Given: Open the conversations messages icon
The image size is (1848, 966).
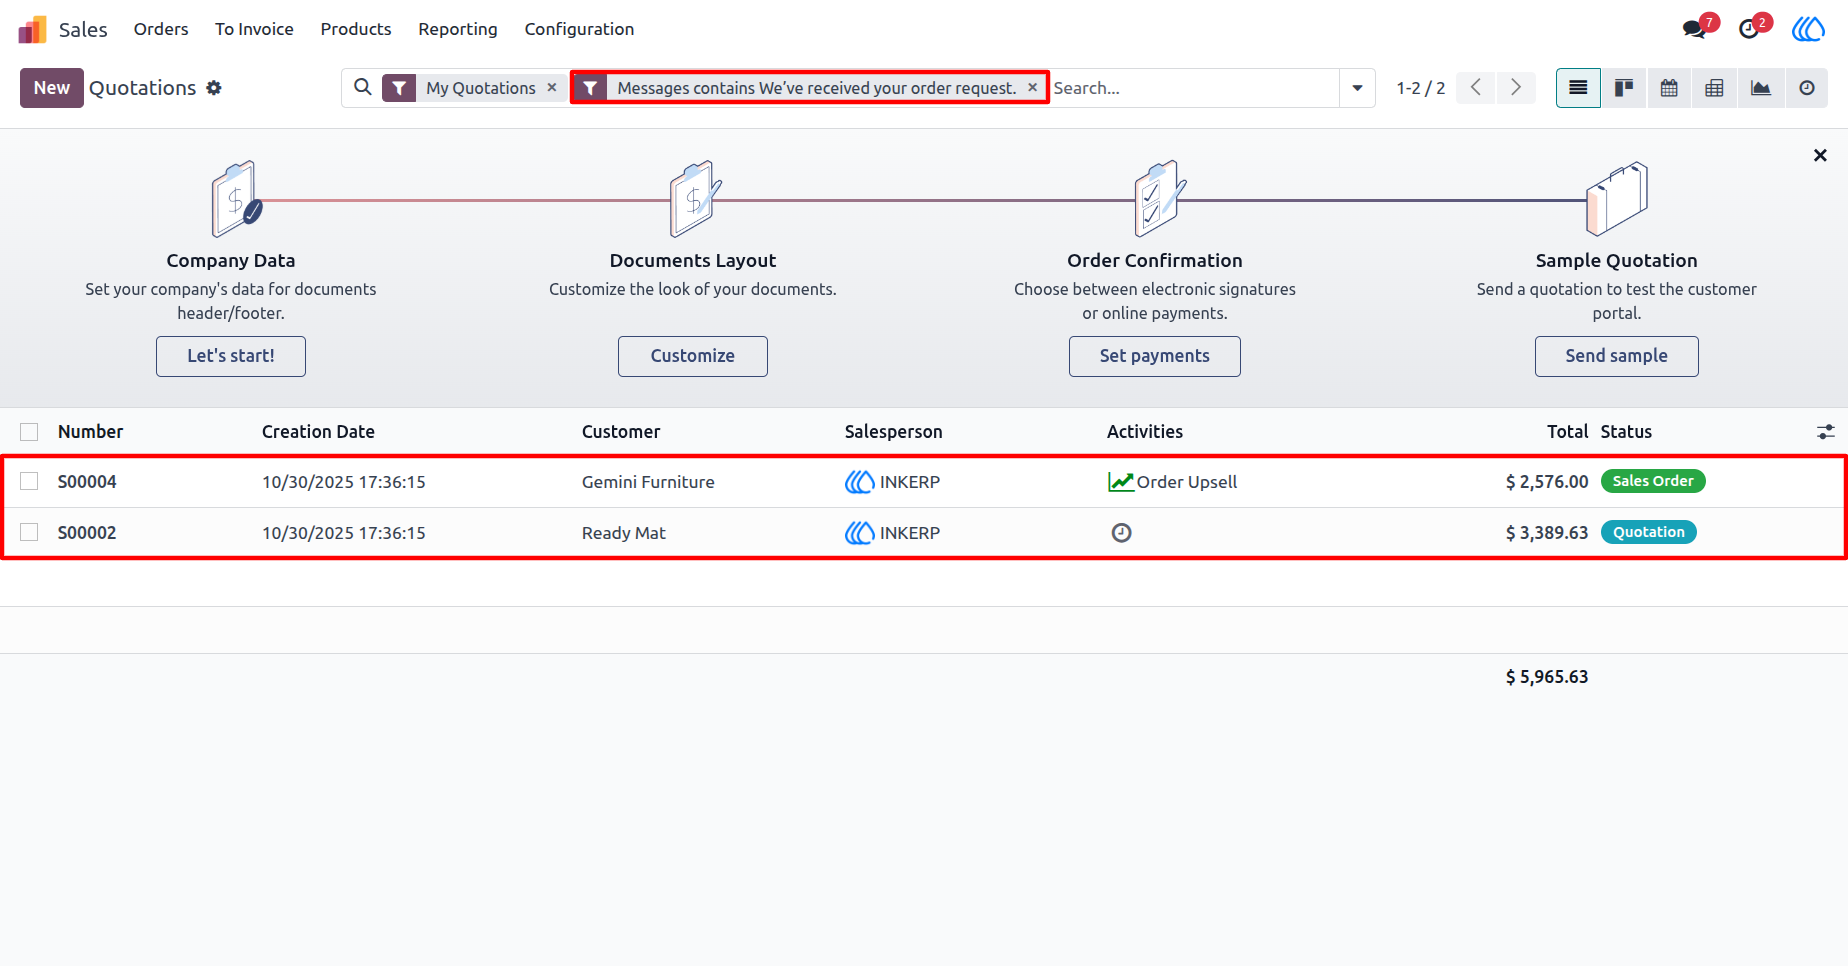Looking at the screenshot, I should 1695,29.
